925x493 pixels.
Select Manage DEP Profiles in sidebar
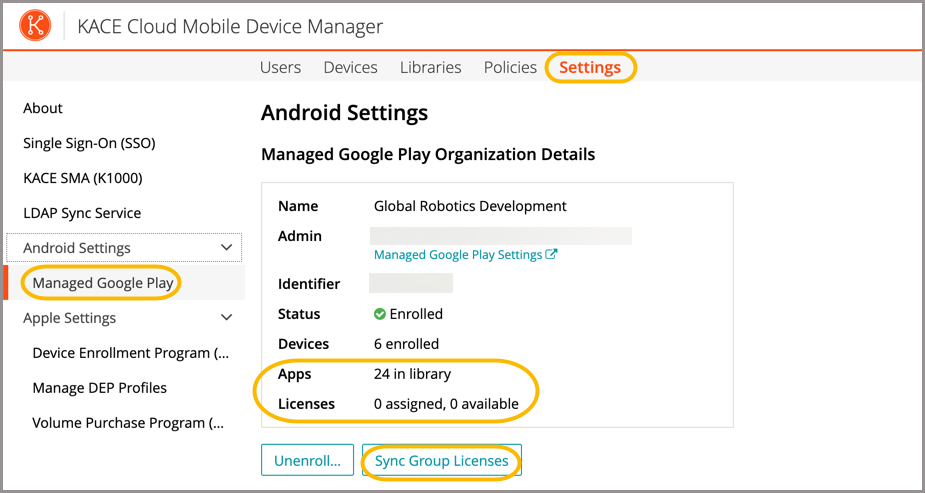coord(99,388)
